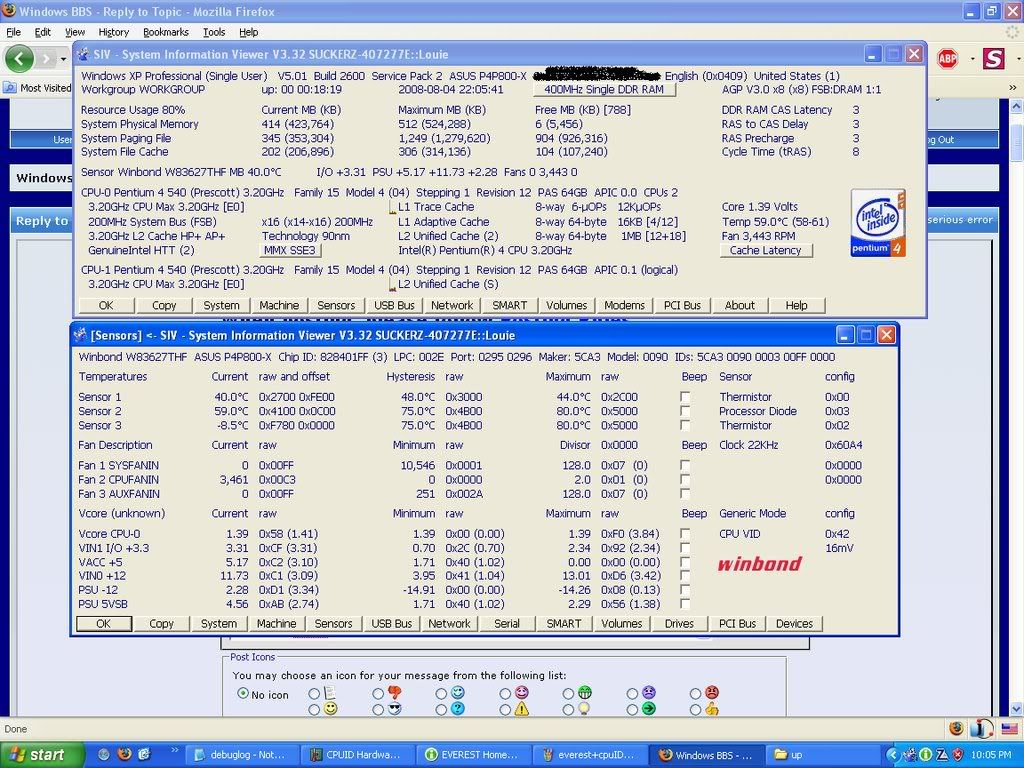Select the radio for the yellow smiley post icon
Image resolution: width=1024 pixels, height=768 pixels.
314,709
